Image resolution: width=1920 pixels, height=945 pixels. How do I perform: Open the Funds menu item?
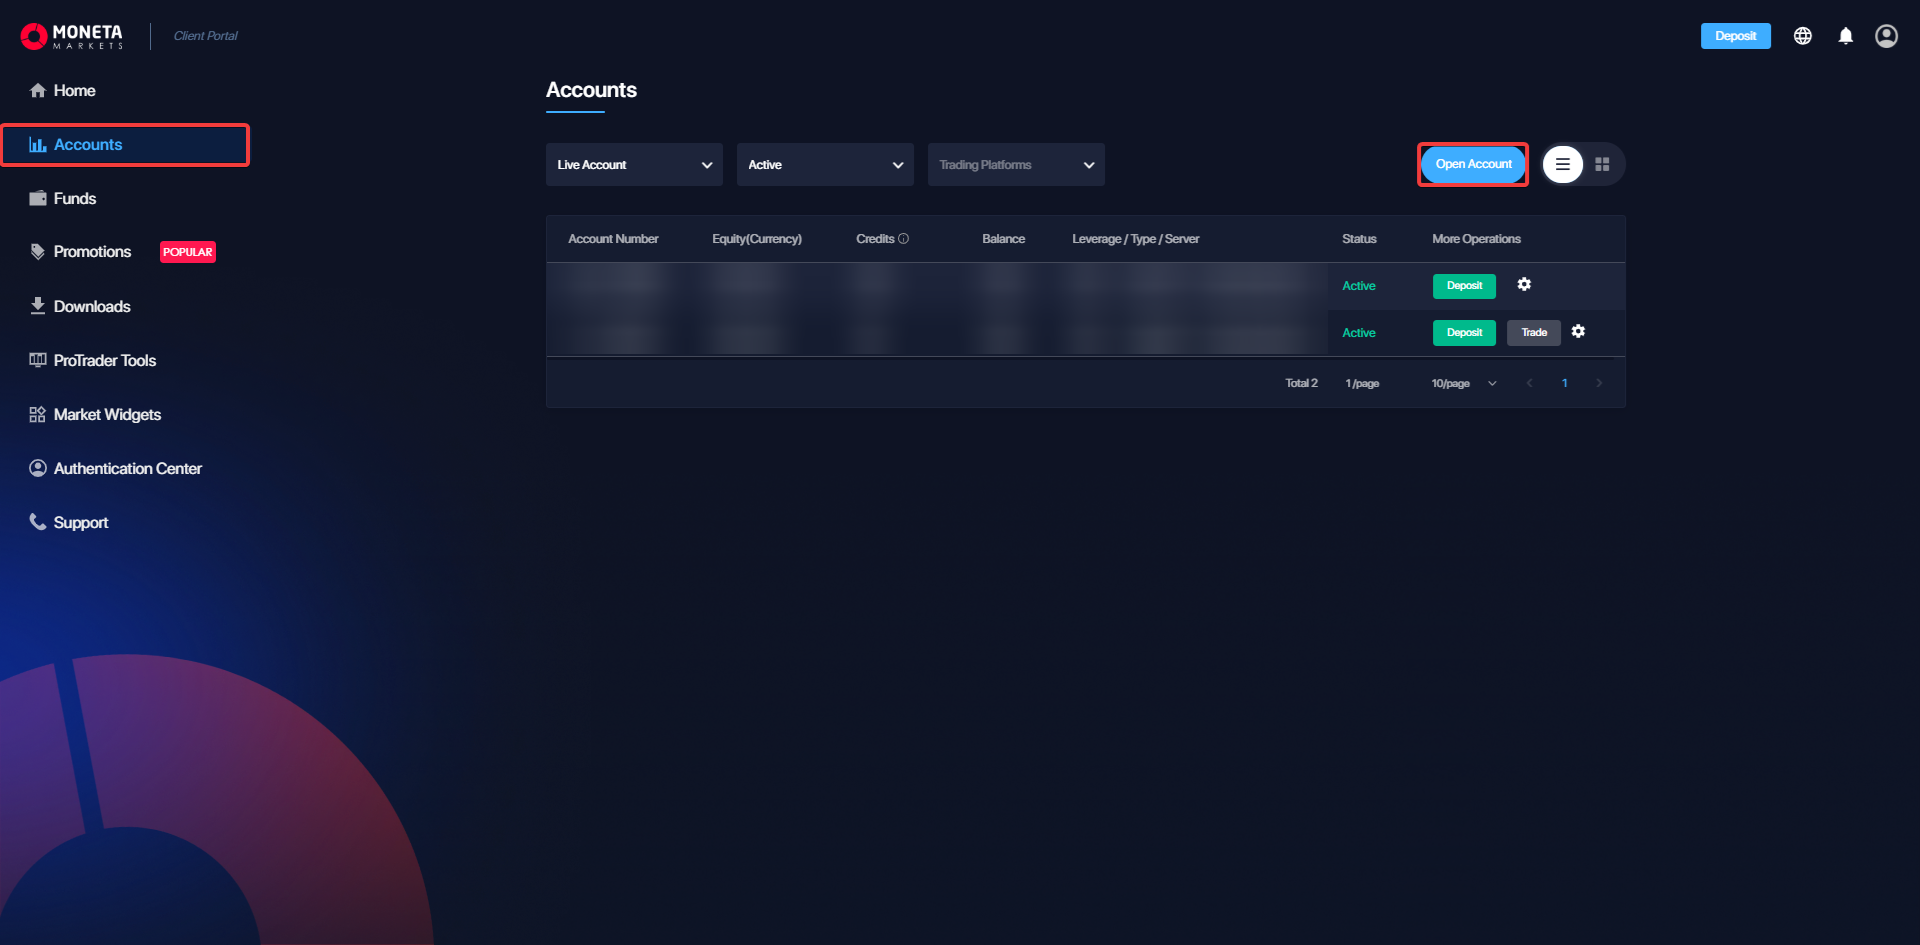point(75,199)
